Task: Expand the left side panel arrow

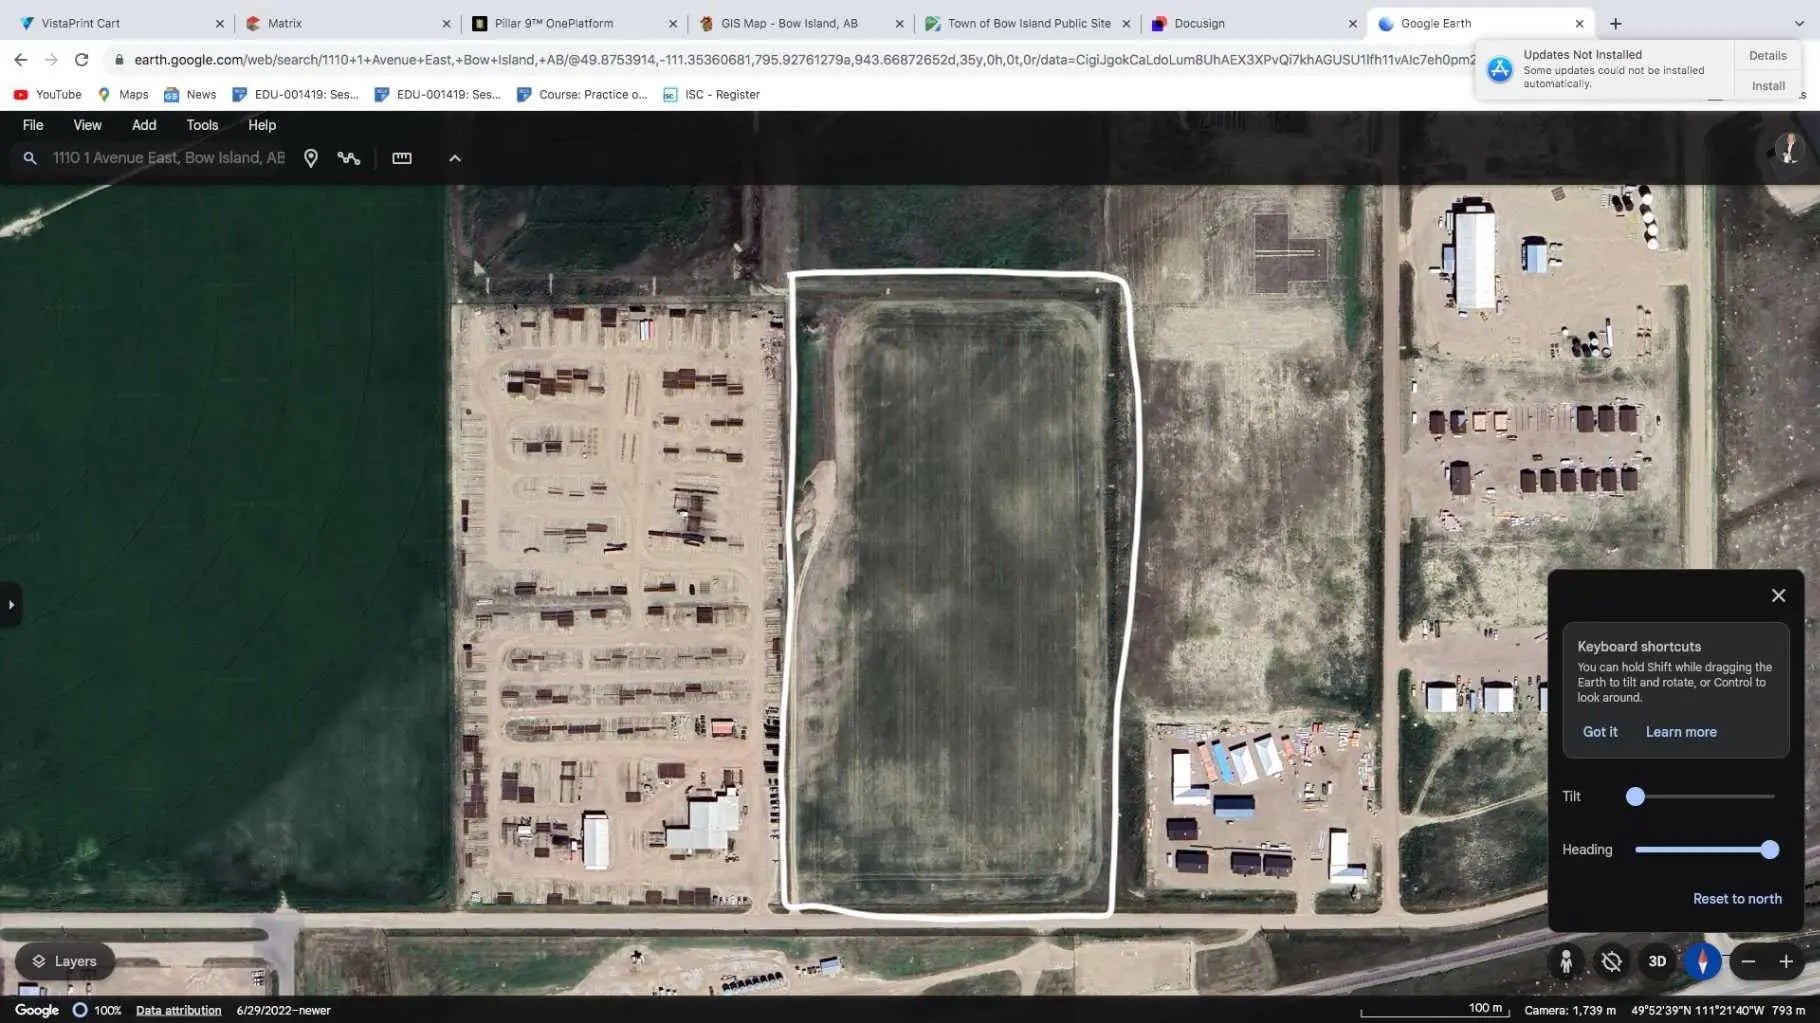Action: tap(11, 605)
